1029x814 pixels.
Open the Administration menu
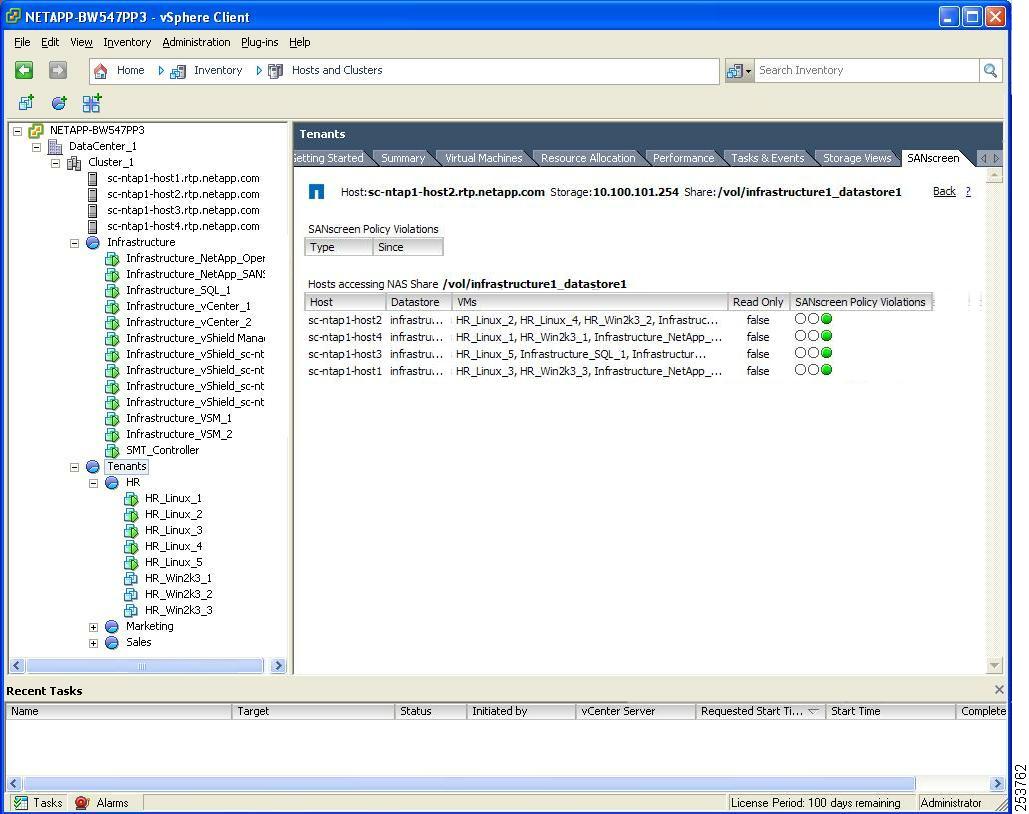196,42
